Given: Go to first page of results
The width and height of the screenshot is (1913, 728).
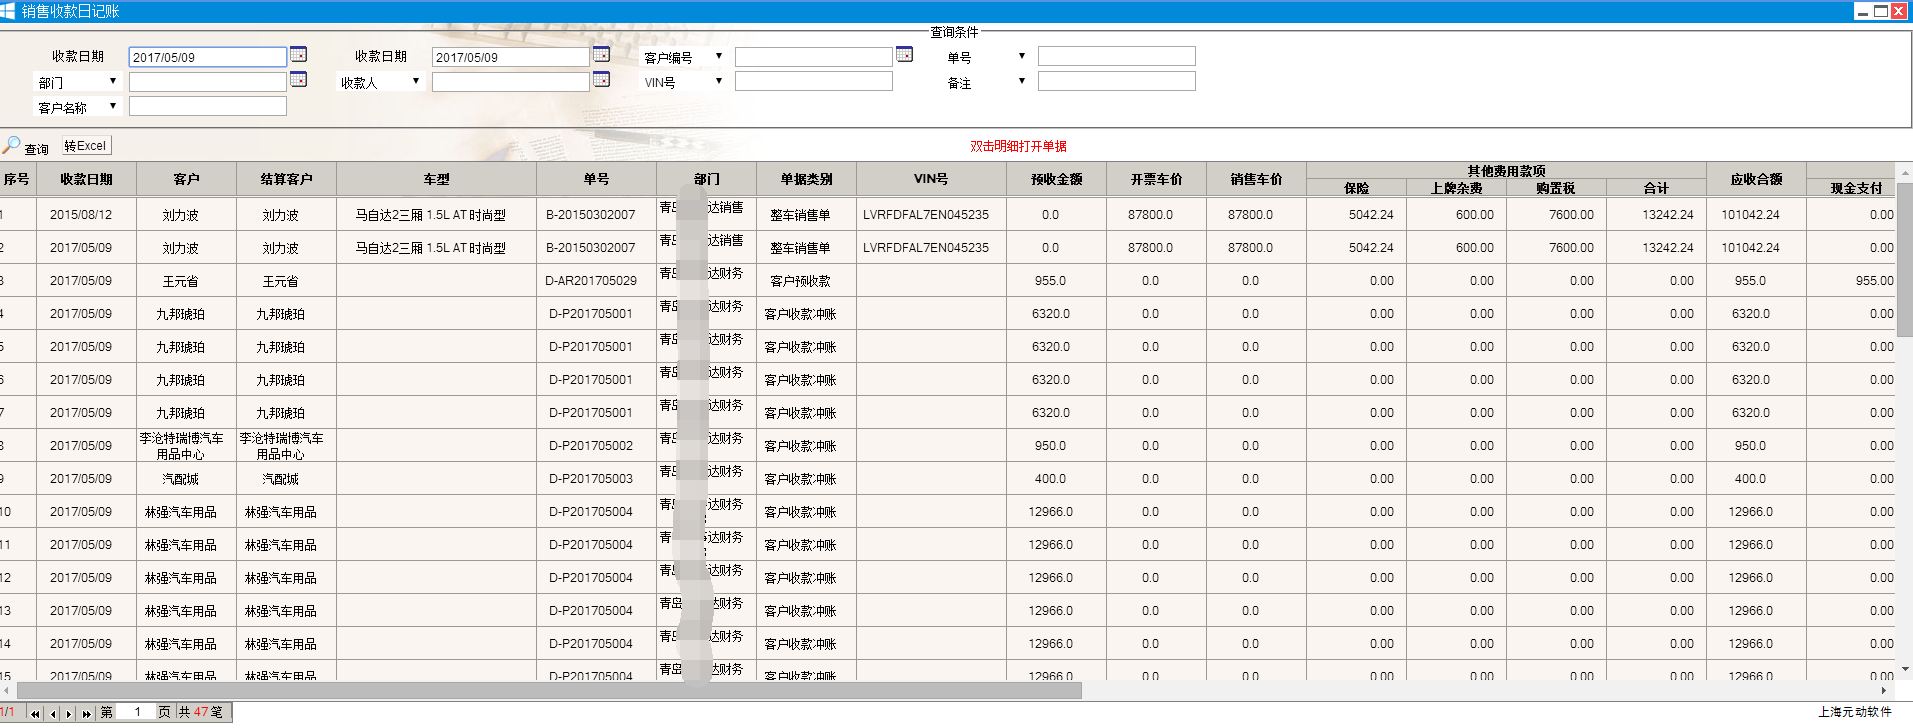Looking at the screenshot, I should tap(35, 713).
